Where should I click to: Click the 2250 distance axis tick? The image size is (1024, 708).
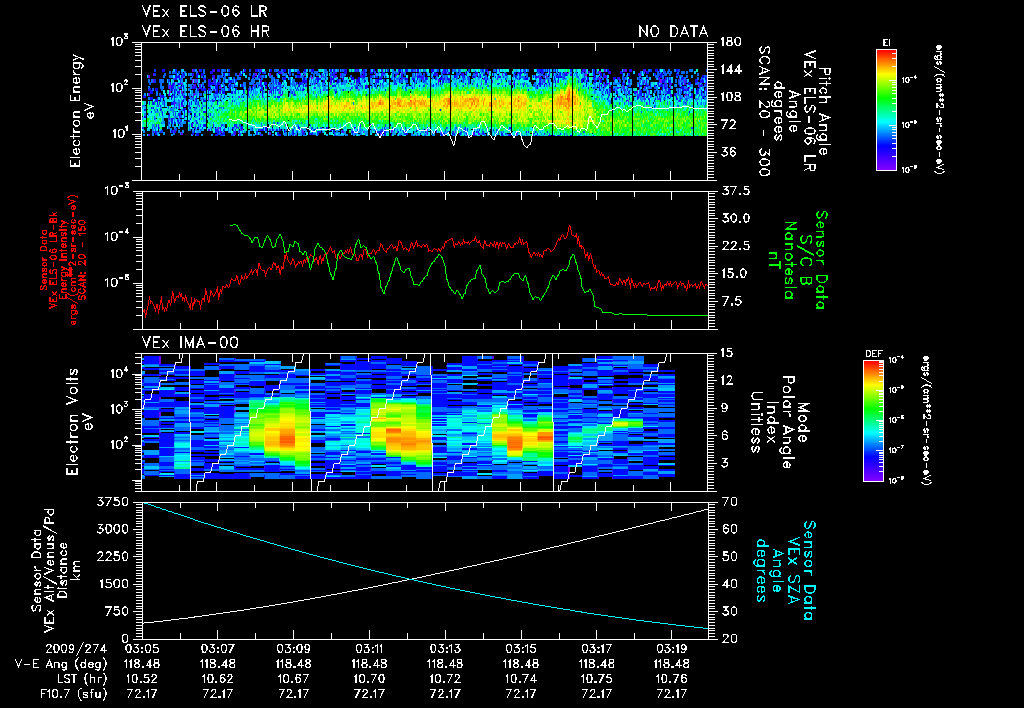[x=112, y=556]
